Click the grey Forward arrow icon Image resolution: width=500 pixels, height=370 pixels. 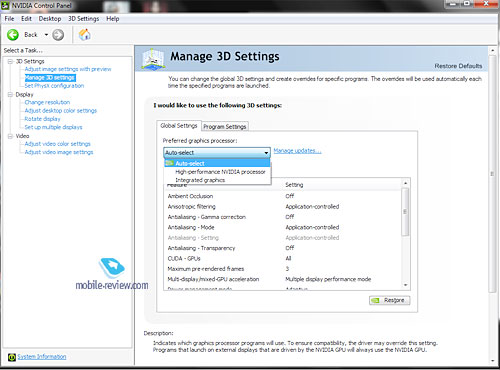coord(58,35)
